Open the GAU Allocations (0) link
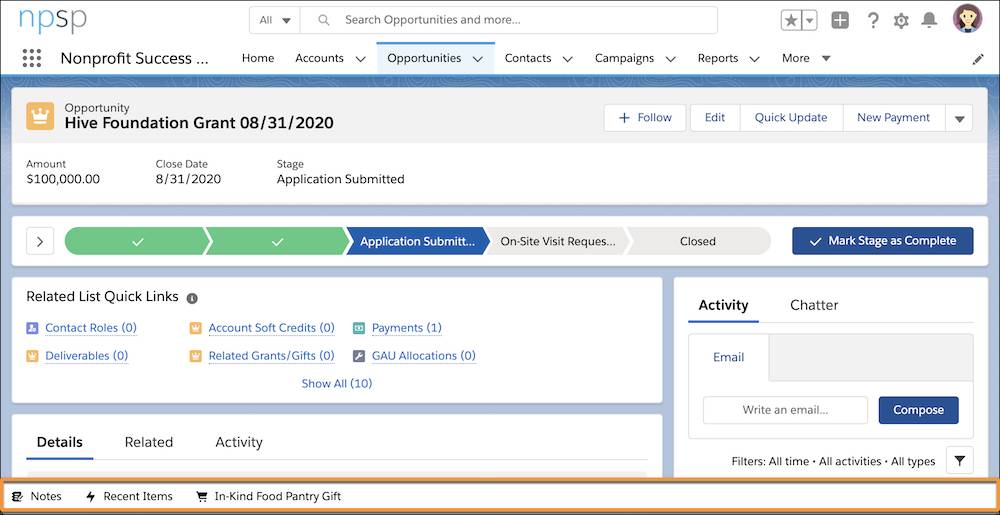 424,356
